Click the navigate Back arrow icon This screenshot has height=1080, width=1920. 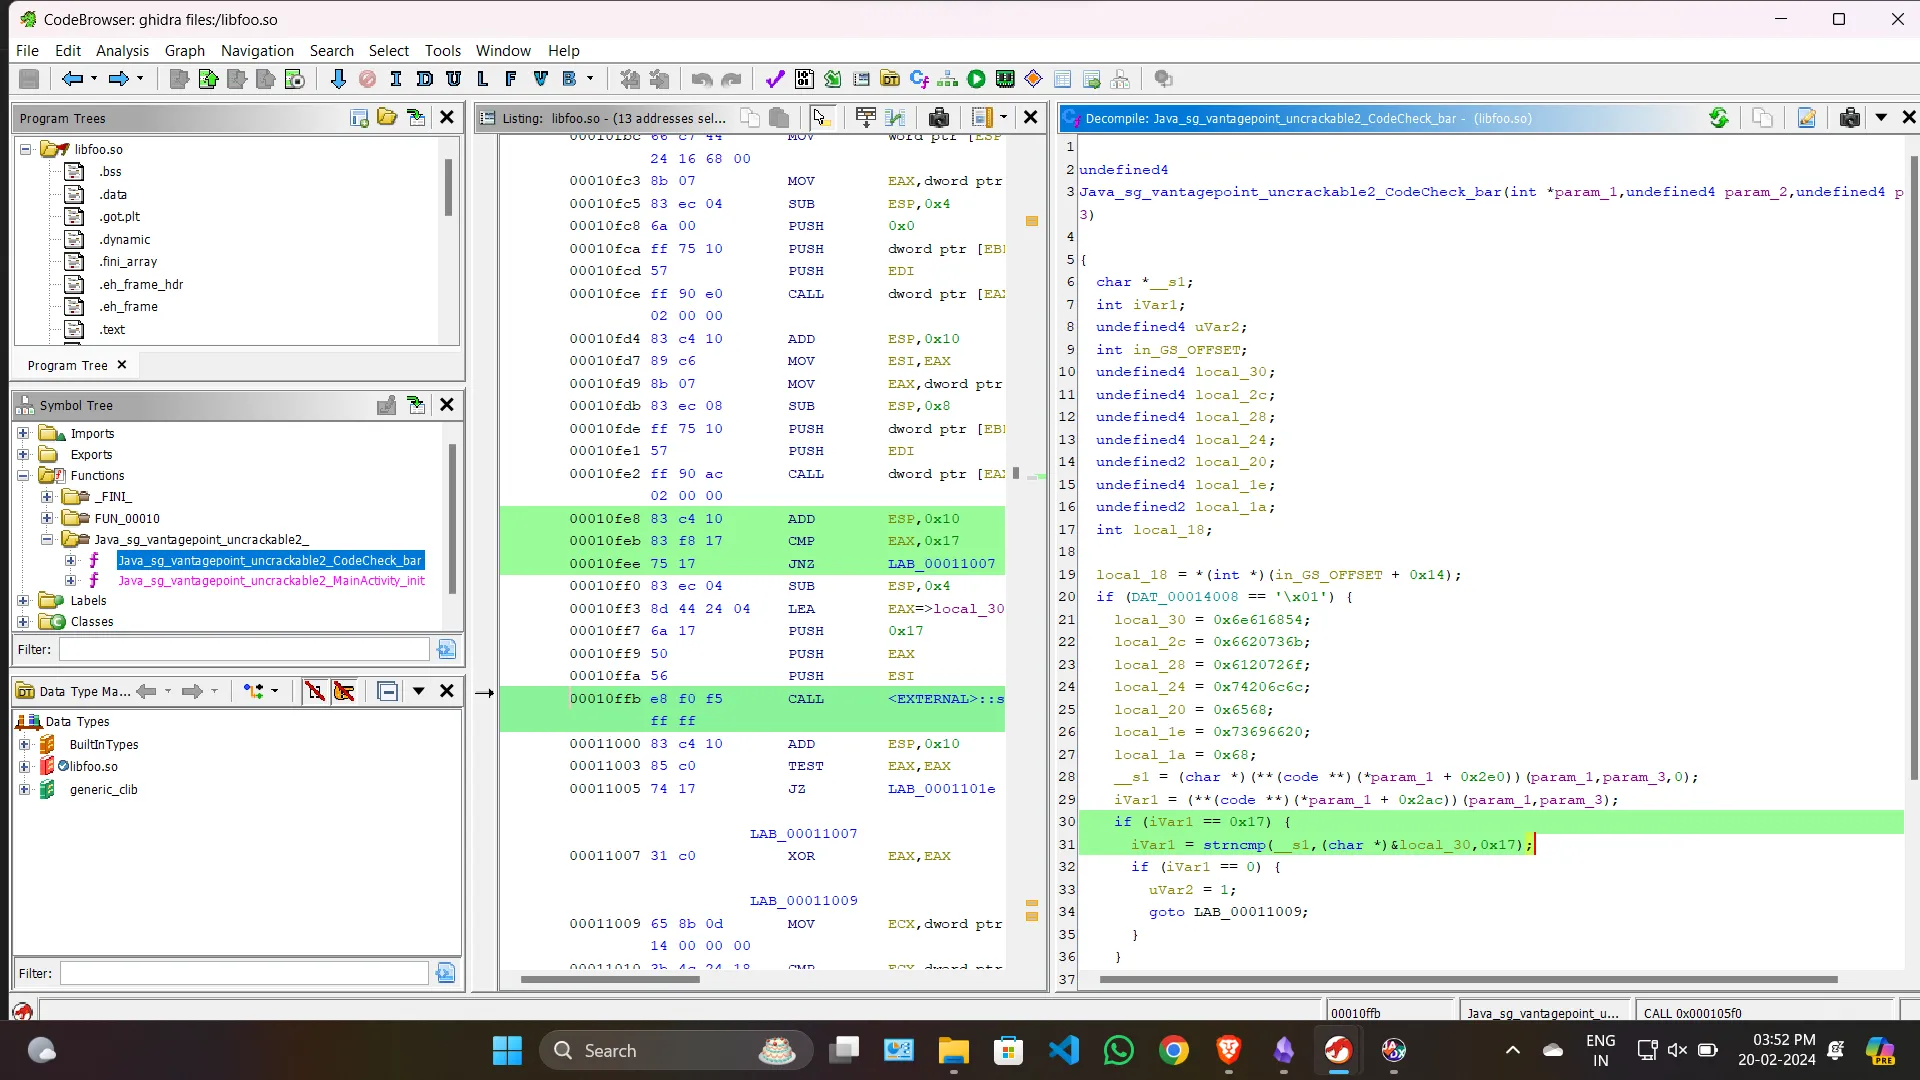click(x=71, y=79)
